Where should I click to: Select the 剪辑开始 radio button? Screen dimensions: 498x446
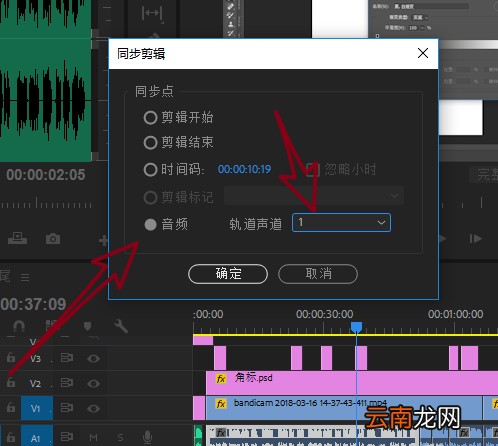150,117
